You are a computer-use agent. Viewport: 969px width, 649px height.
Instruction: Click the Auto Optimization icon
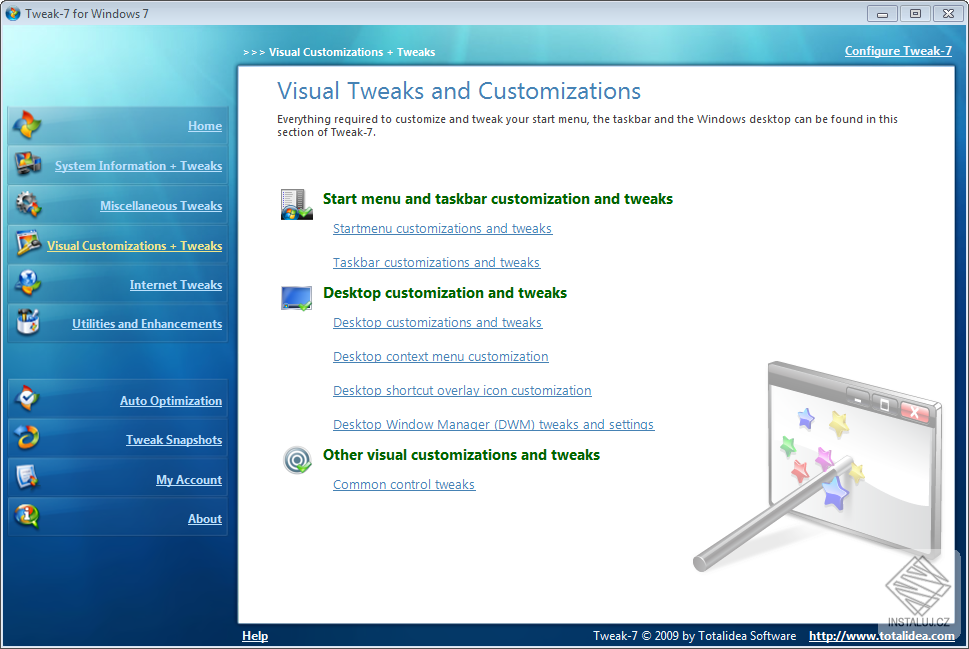tap(27, 399)
